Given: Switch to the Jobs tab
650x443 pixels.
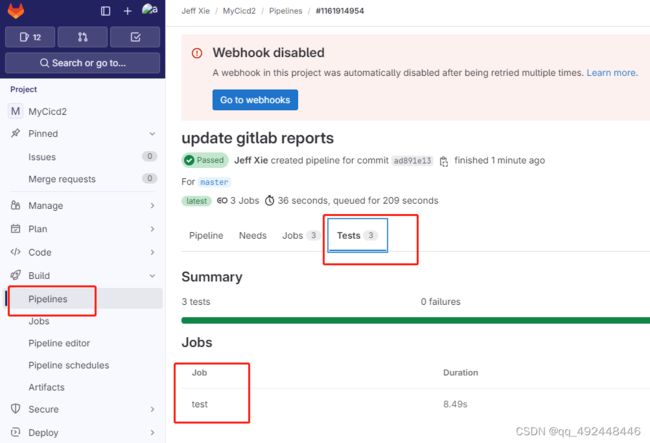Looking at the screenshot, I should click(x=301, y=235).
